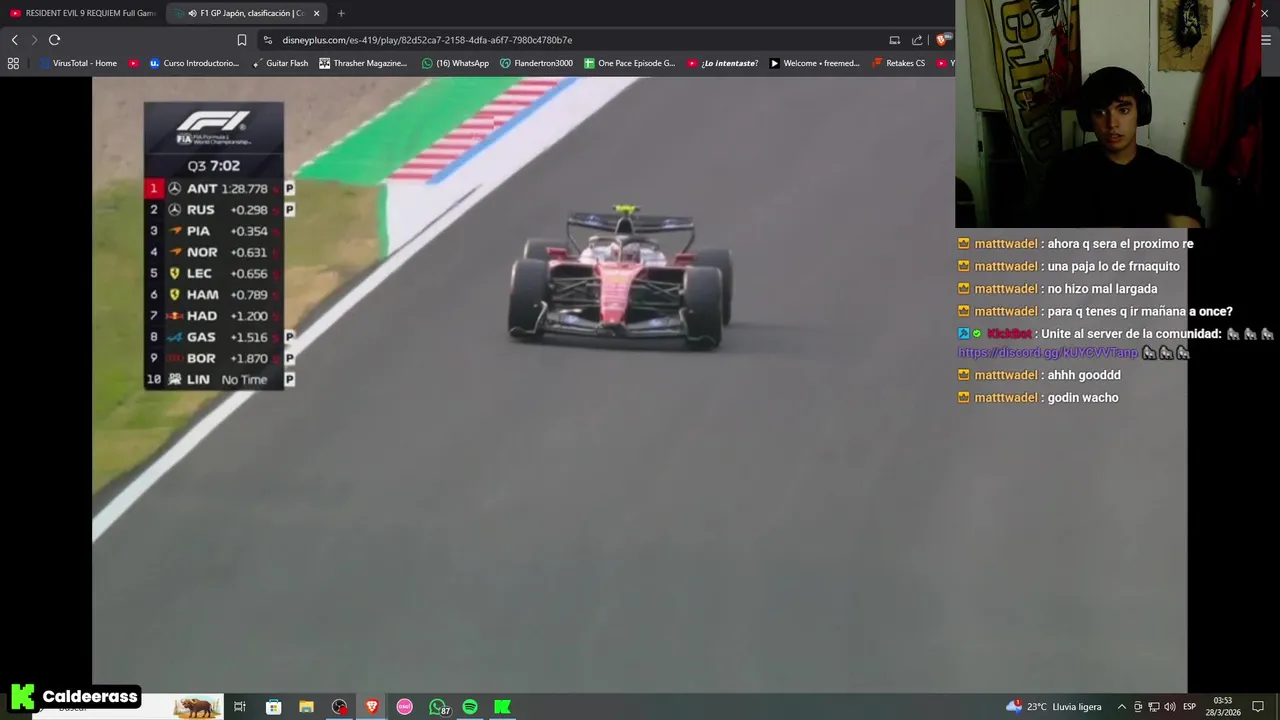Open the browser apps grid icon
Screen dimensions: 1280x720
click(13, 63)
